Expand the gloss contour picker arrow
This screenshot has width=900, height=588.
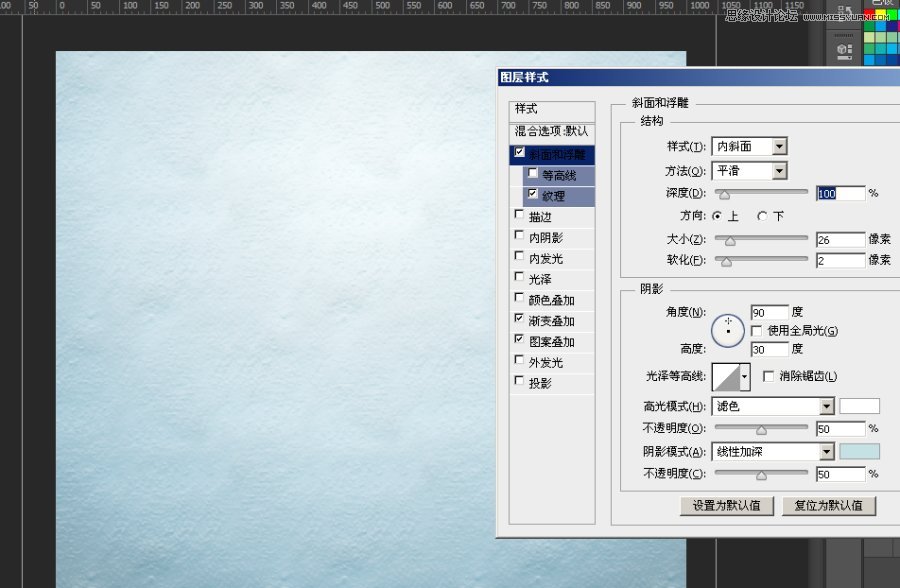[744, 377]
